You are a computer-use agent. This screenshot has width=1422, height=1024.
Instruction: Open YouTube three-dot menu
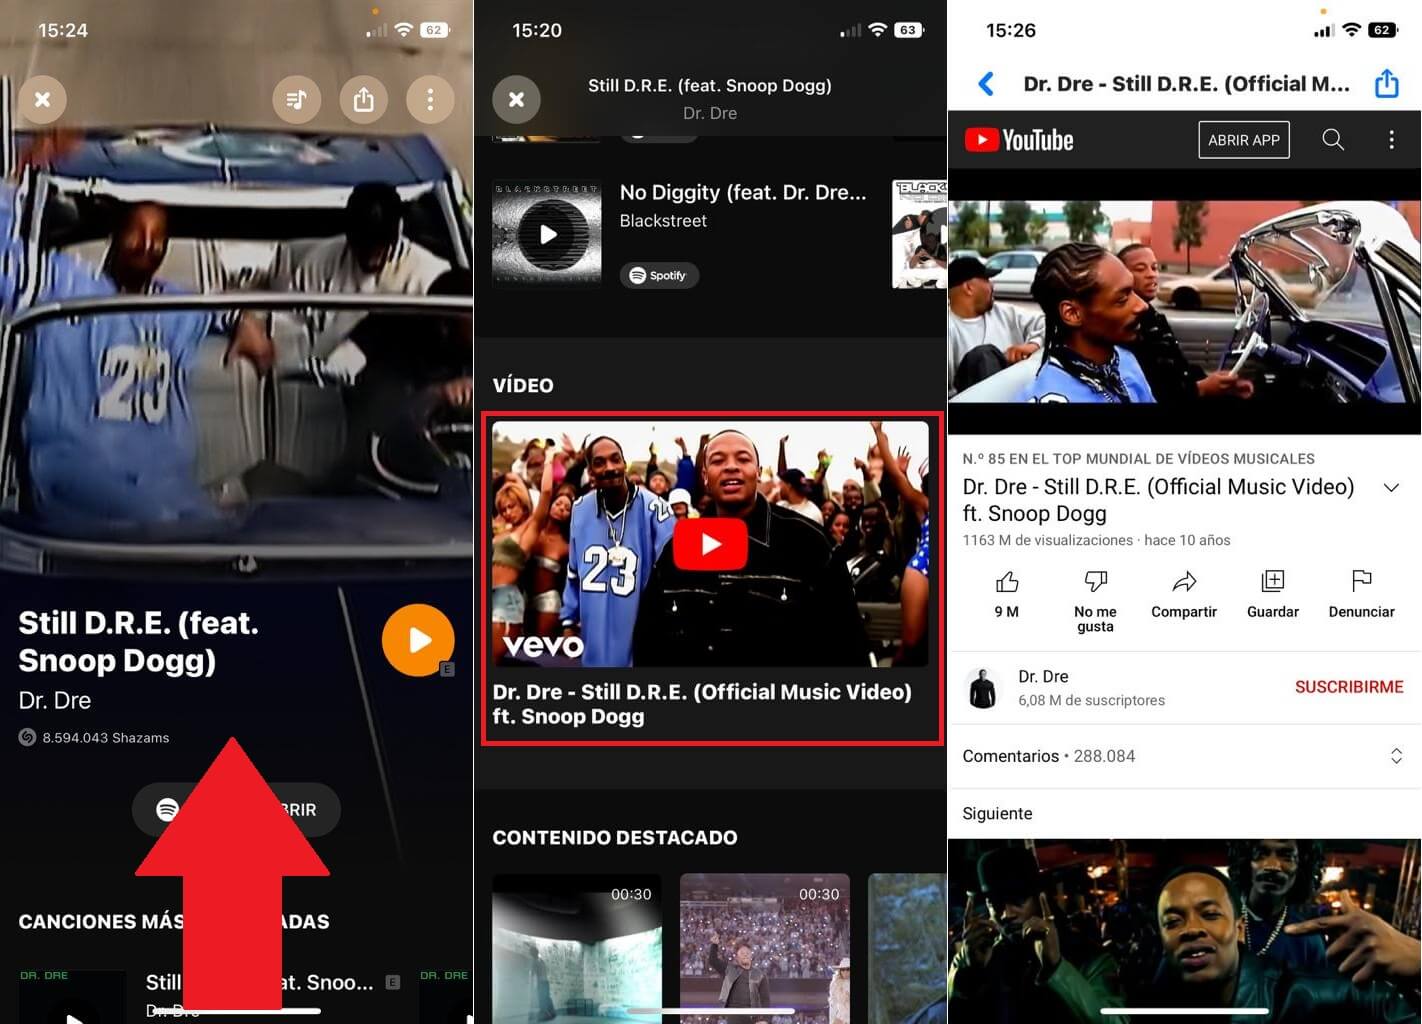point(1391,140)
